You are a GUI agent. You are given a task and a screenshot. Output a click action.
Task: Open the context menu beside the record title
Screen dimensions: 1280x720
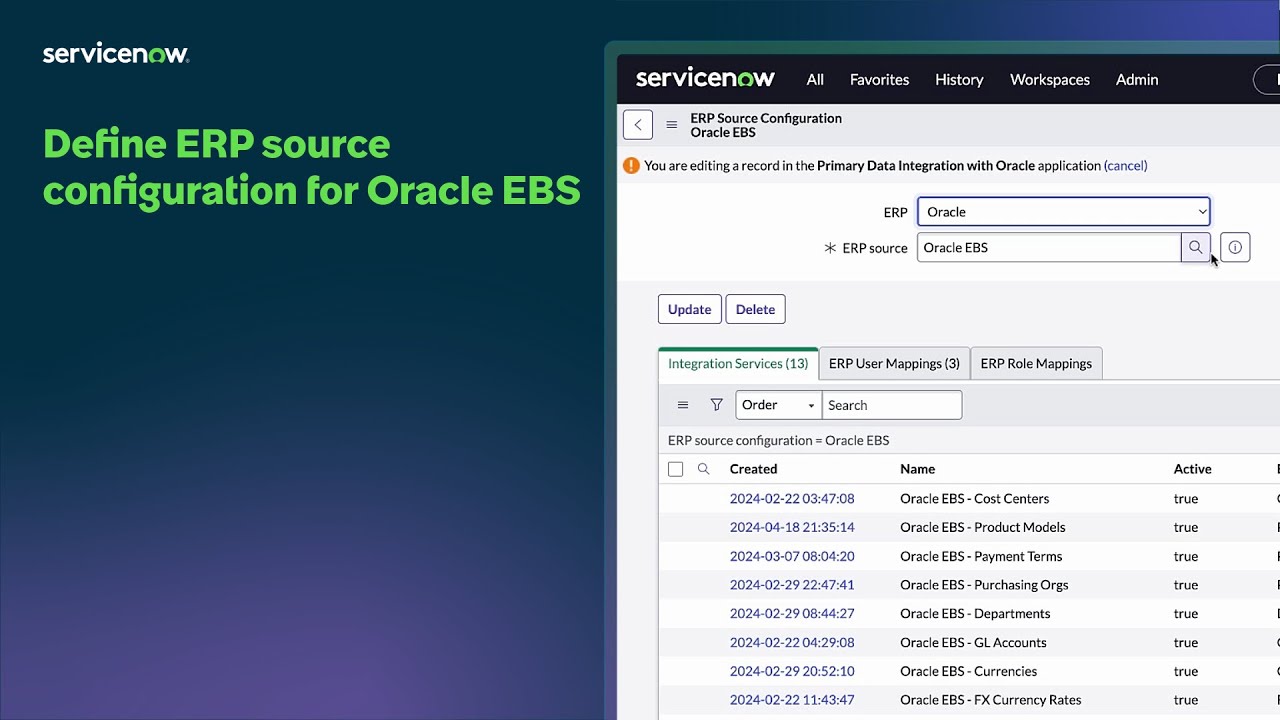tap(672, 124)
